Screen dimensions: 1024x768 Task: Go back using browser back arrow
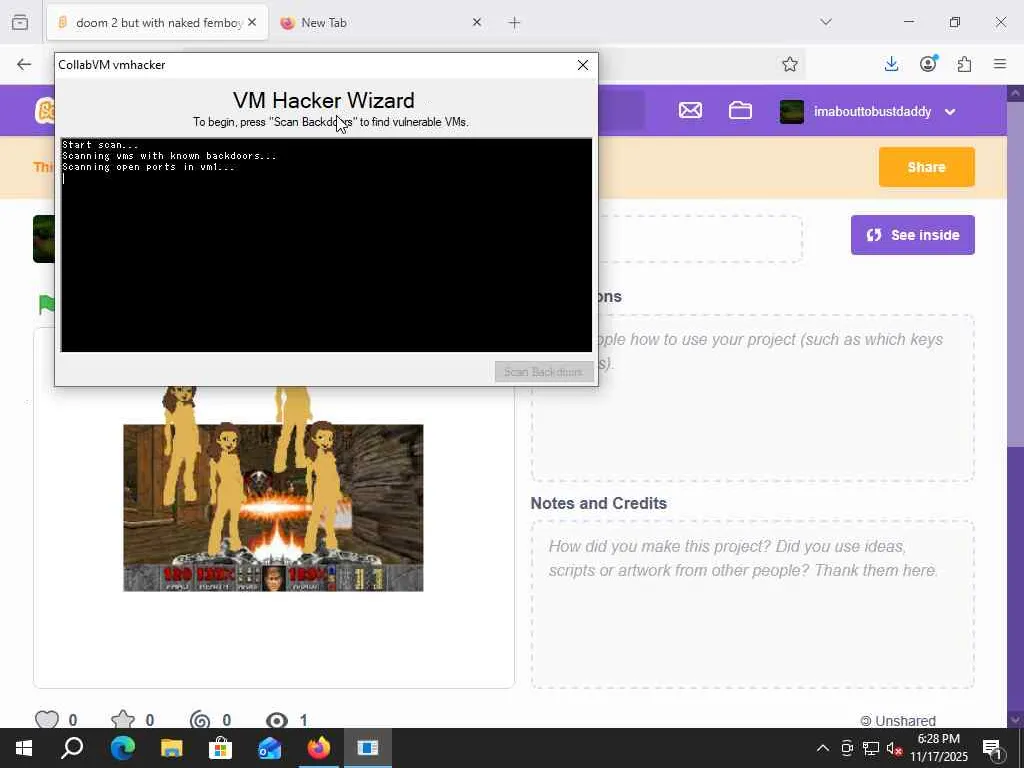tap(24, 64)
